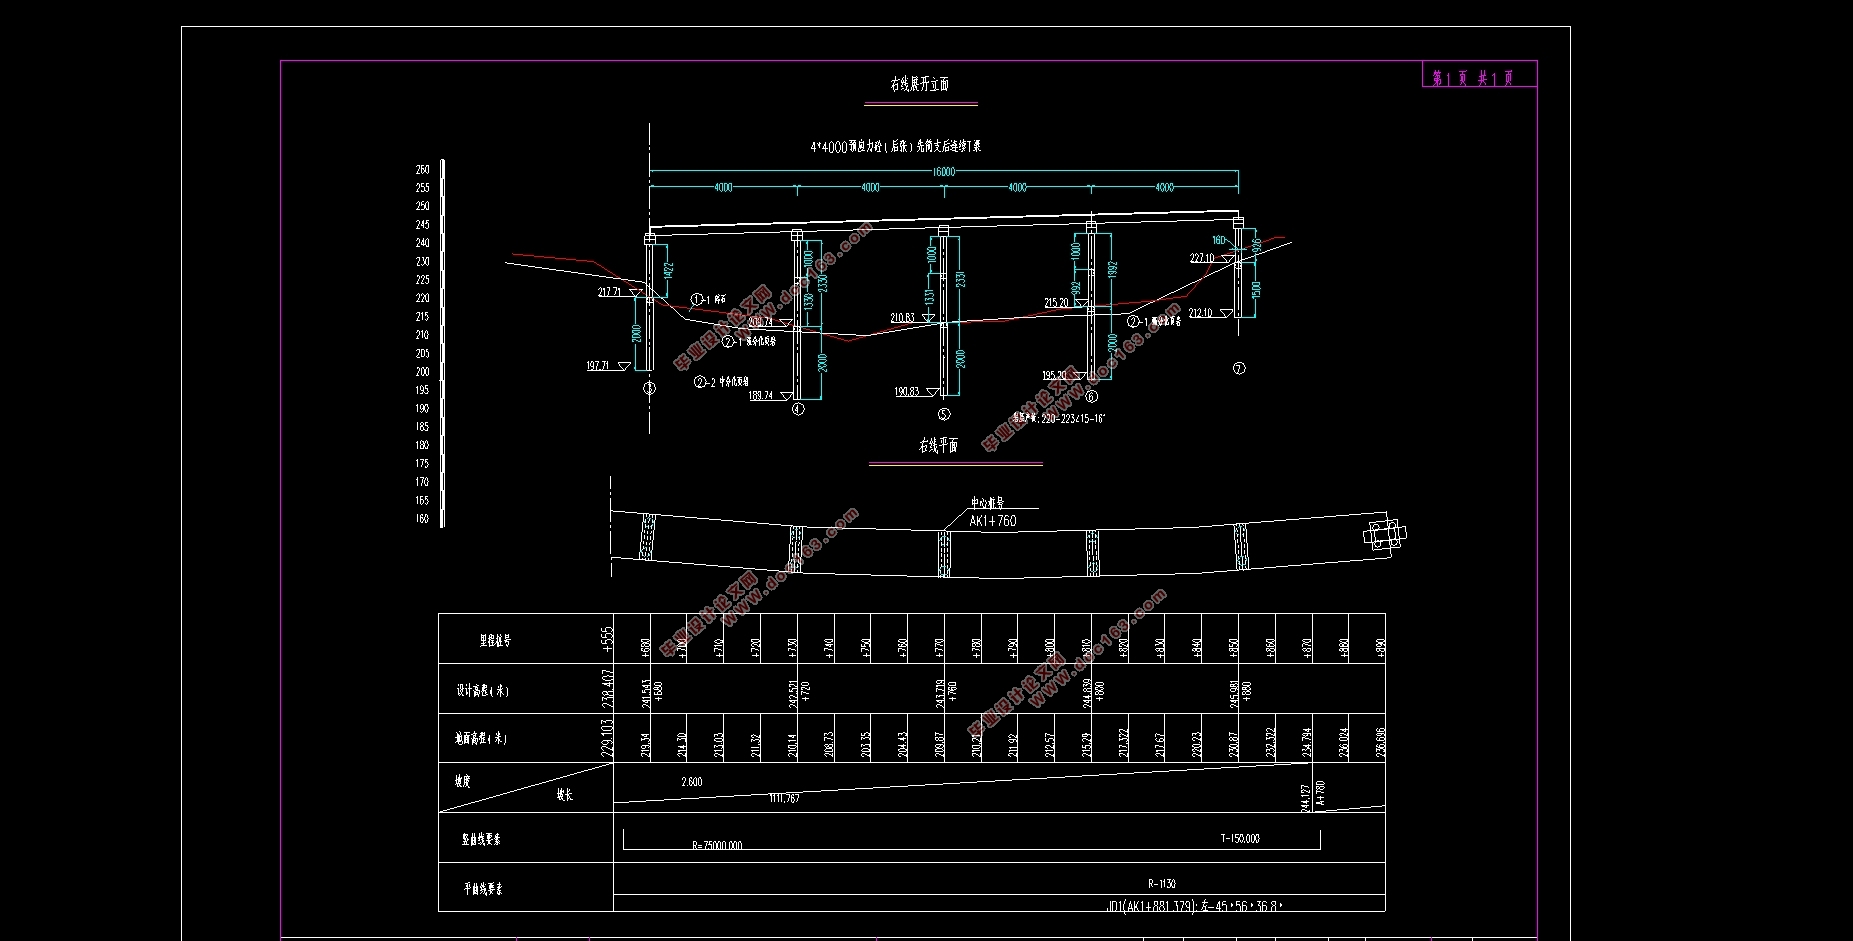Click vertical curve radius 'R=75000.000'
The width and height of the screenshot is (1853, 941).
pyautogui.click(x=717, y=846)
